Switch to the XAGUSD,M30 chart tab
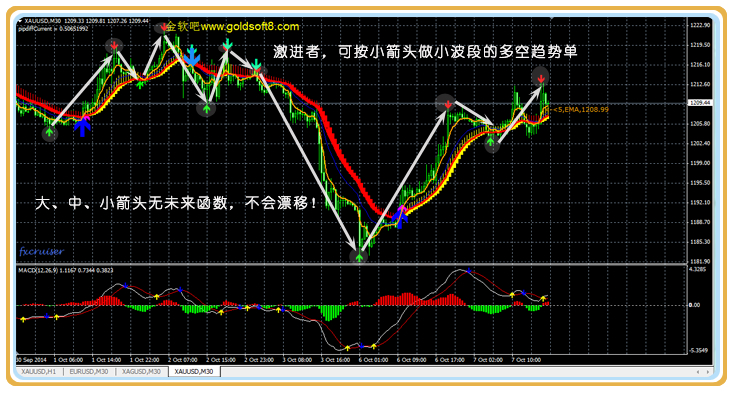This screenshot has height=393, width=735. click(x=142, y=372)
